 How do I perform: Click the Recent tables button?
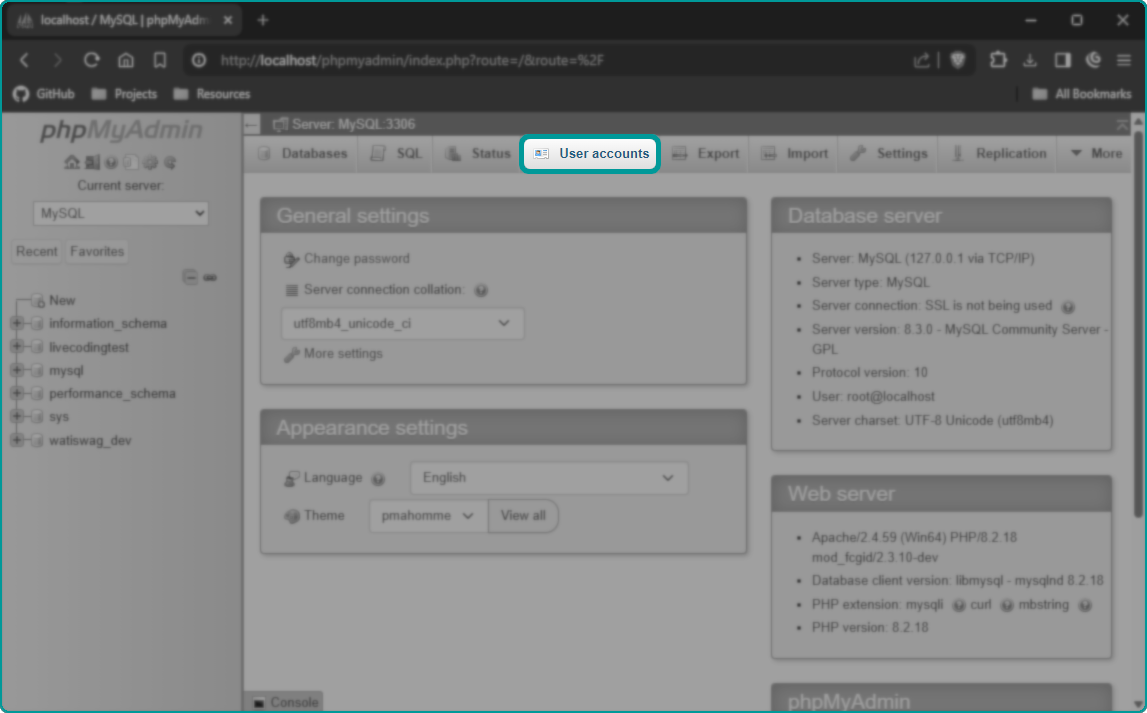(x=37, y=252)
